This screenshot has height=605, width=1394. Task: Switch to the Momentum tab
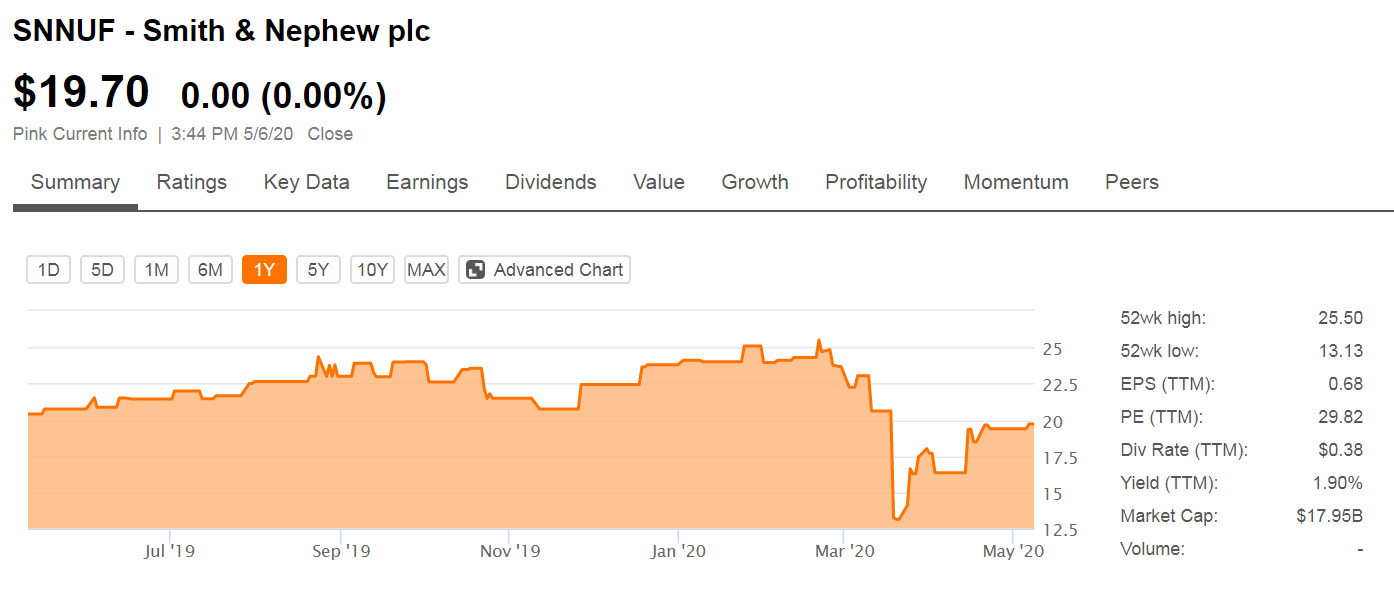1016,182
